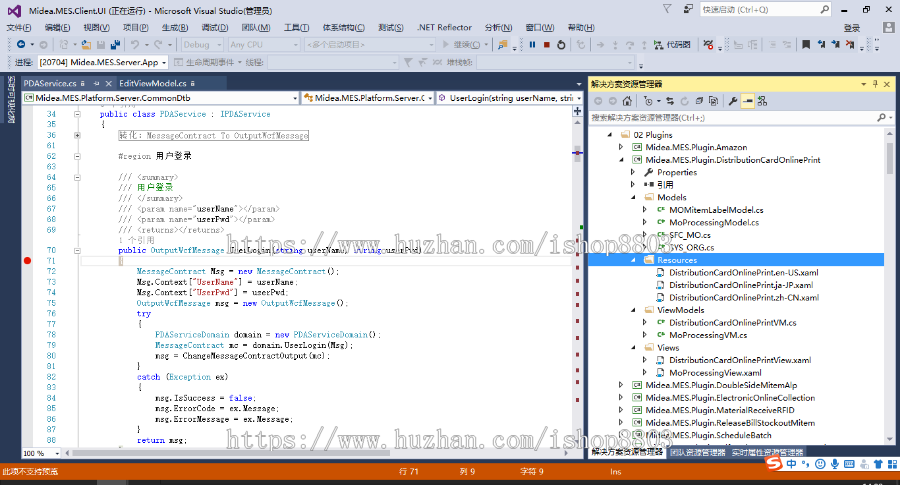Stop debugging with the red stop button
Screen dimensions: 900x485
[x=547, y=45]
